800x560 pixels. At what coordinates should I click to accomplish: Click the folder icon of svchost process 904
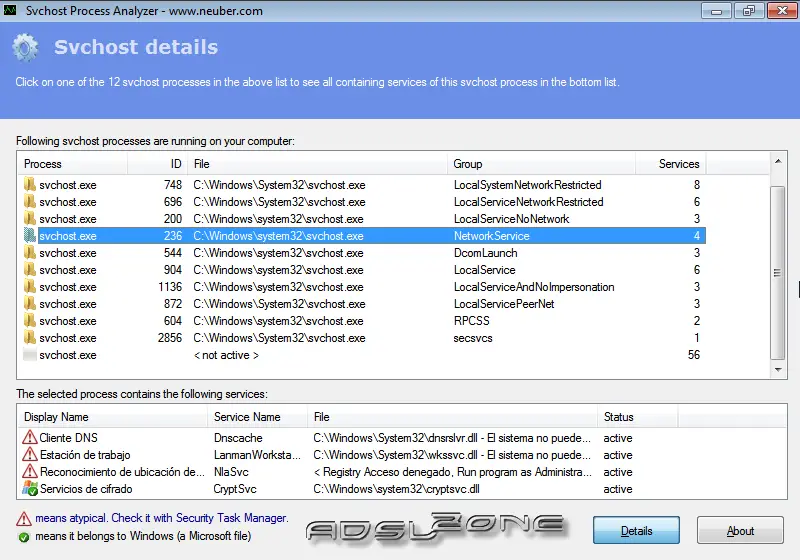[30, 269]
